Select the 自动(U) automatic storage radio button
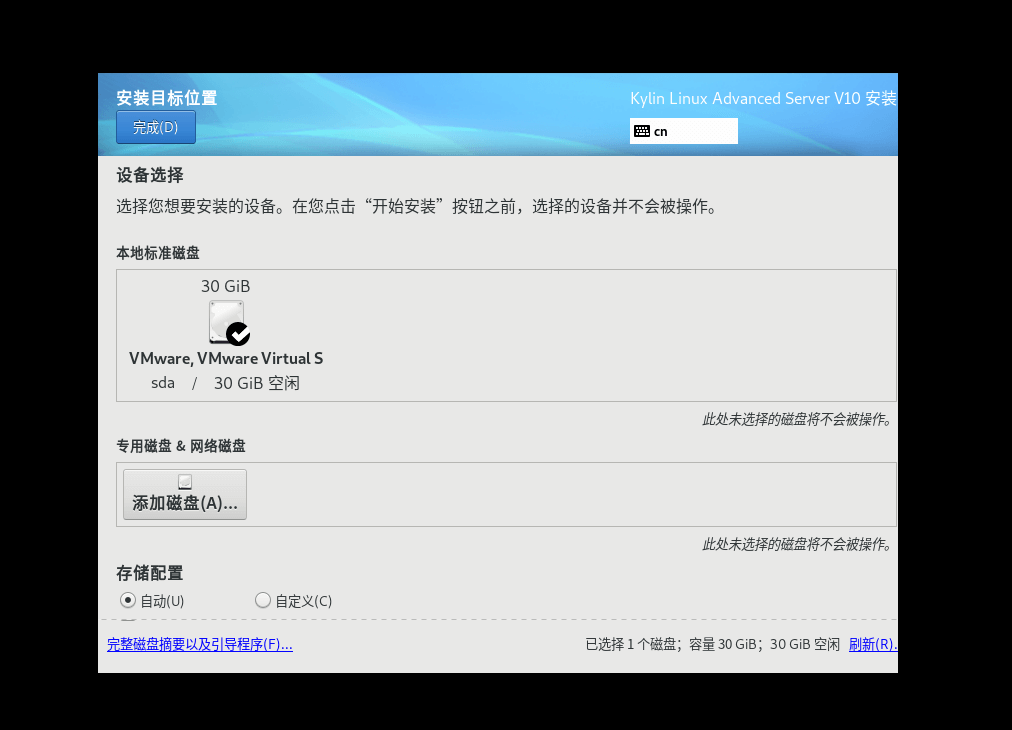Image resolution: width=1012 pixels, height=730 pixels. click(128, 601)
